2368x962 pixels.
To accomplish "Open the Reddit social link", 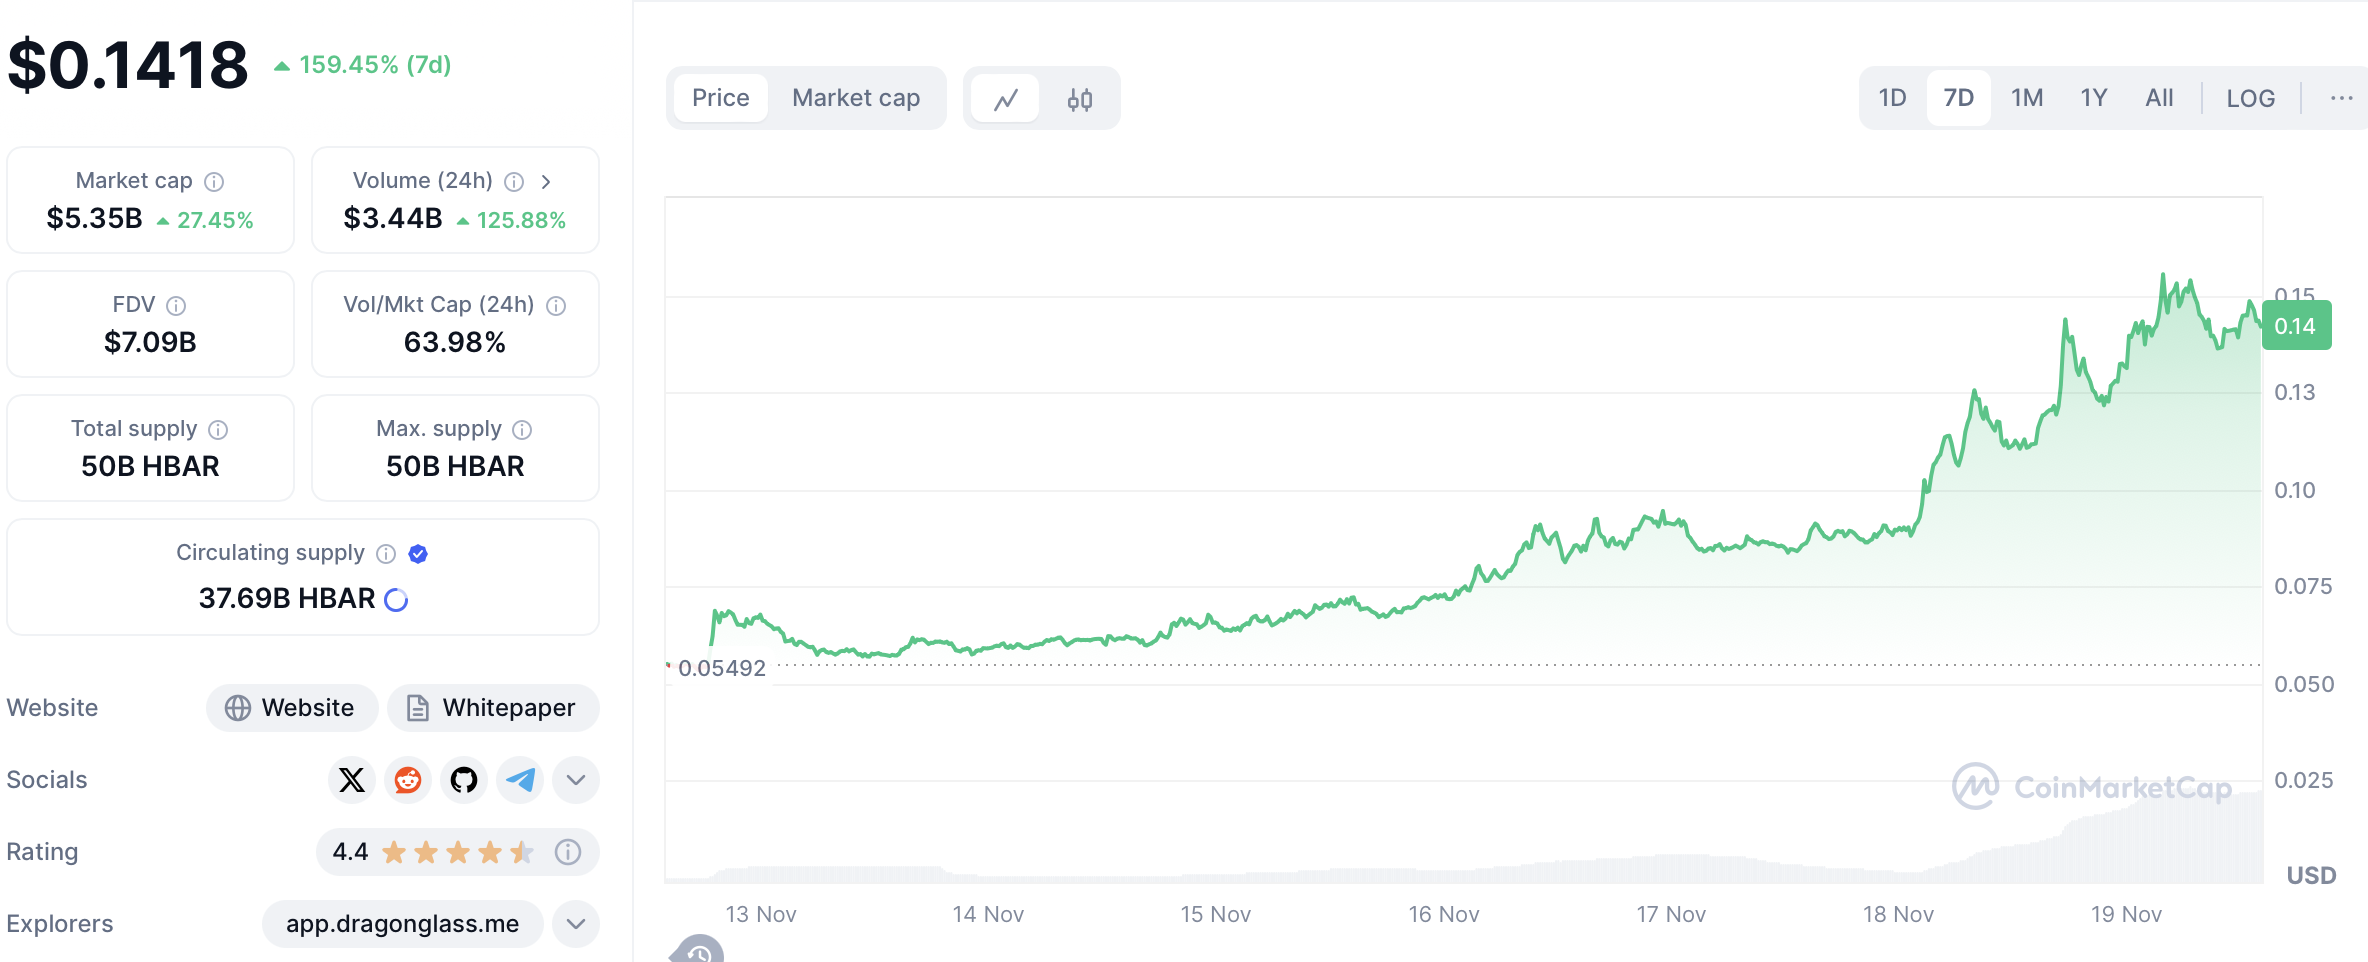I will click(x=408, y=780).
